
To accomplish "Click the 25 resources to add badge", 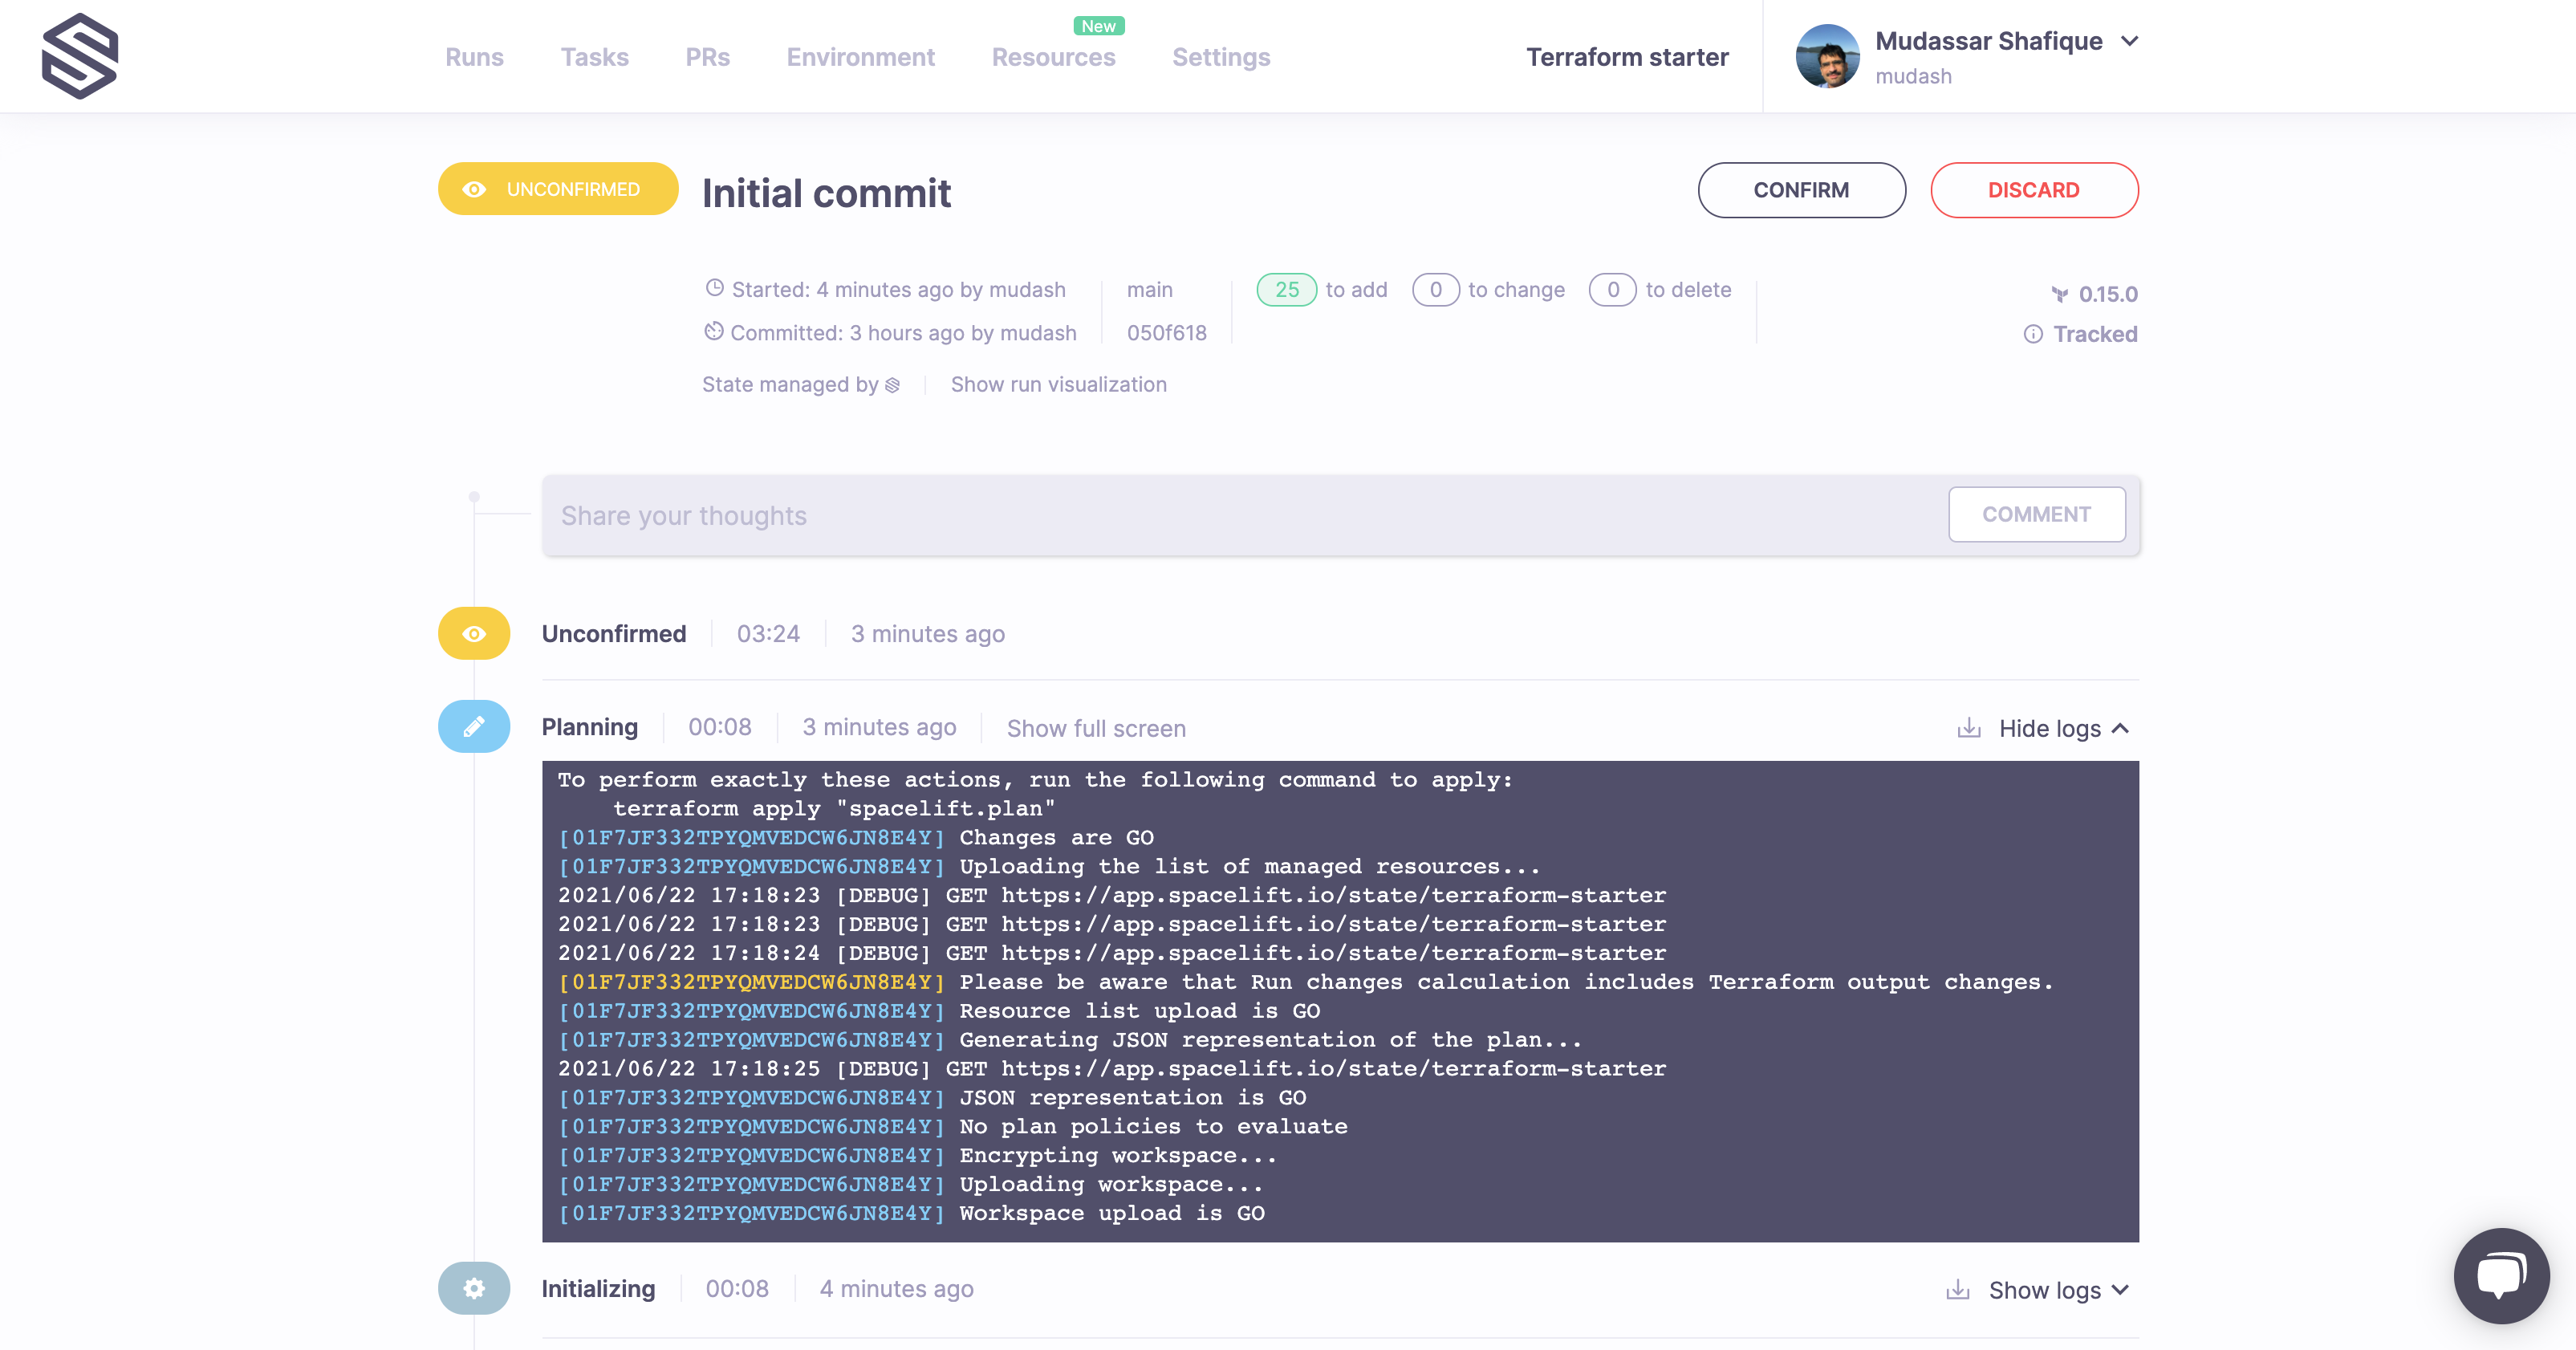I will [x=1286, y=288].
